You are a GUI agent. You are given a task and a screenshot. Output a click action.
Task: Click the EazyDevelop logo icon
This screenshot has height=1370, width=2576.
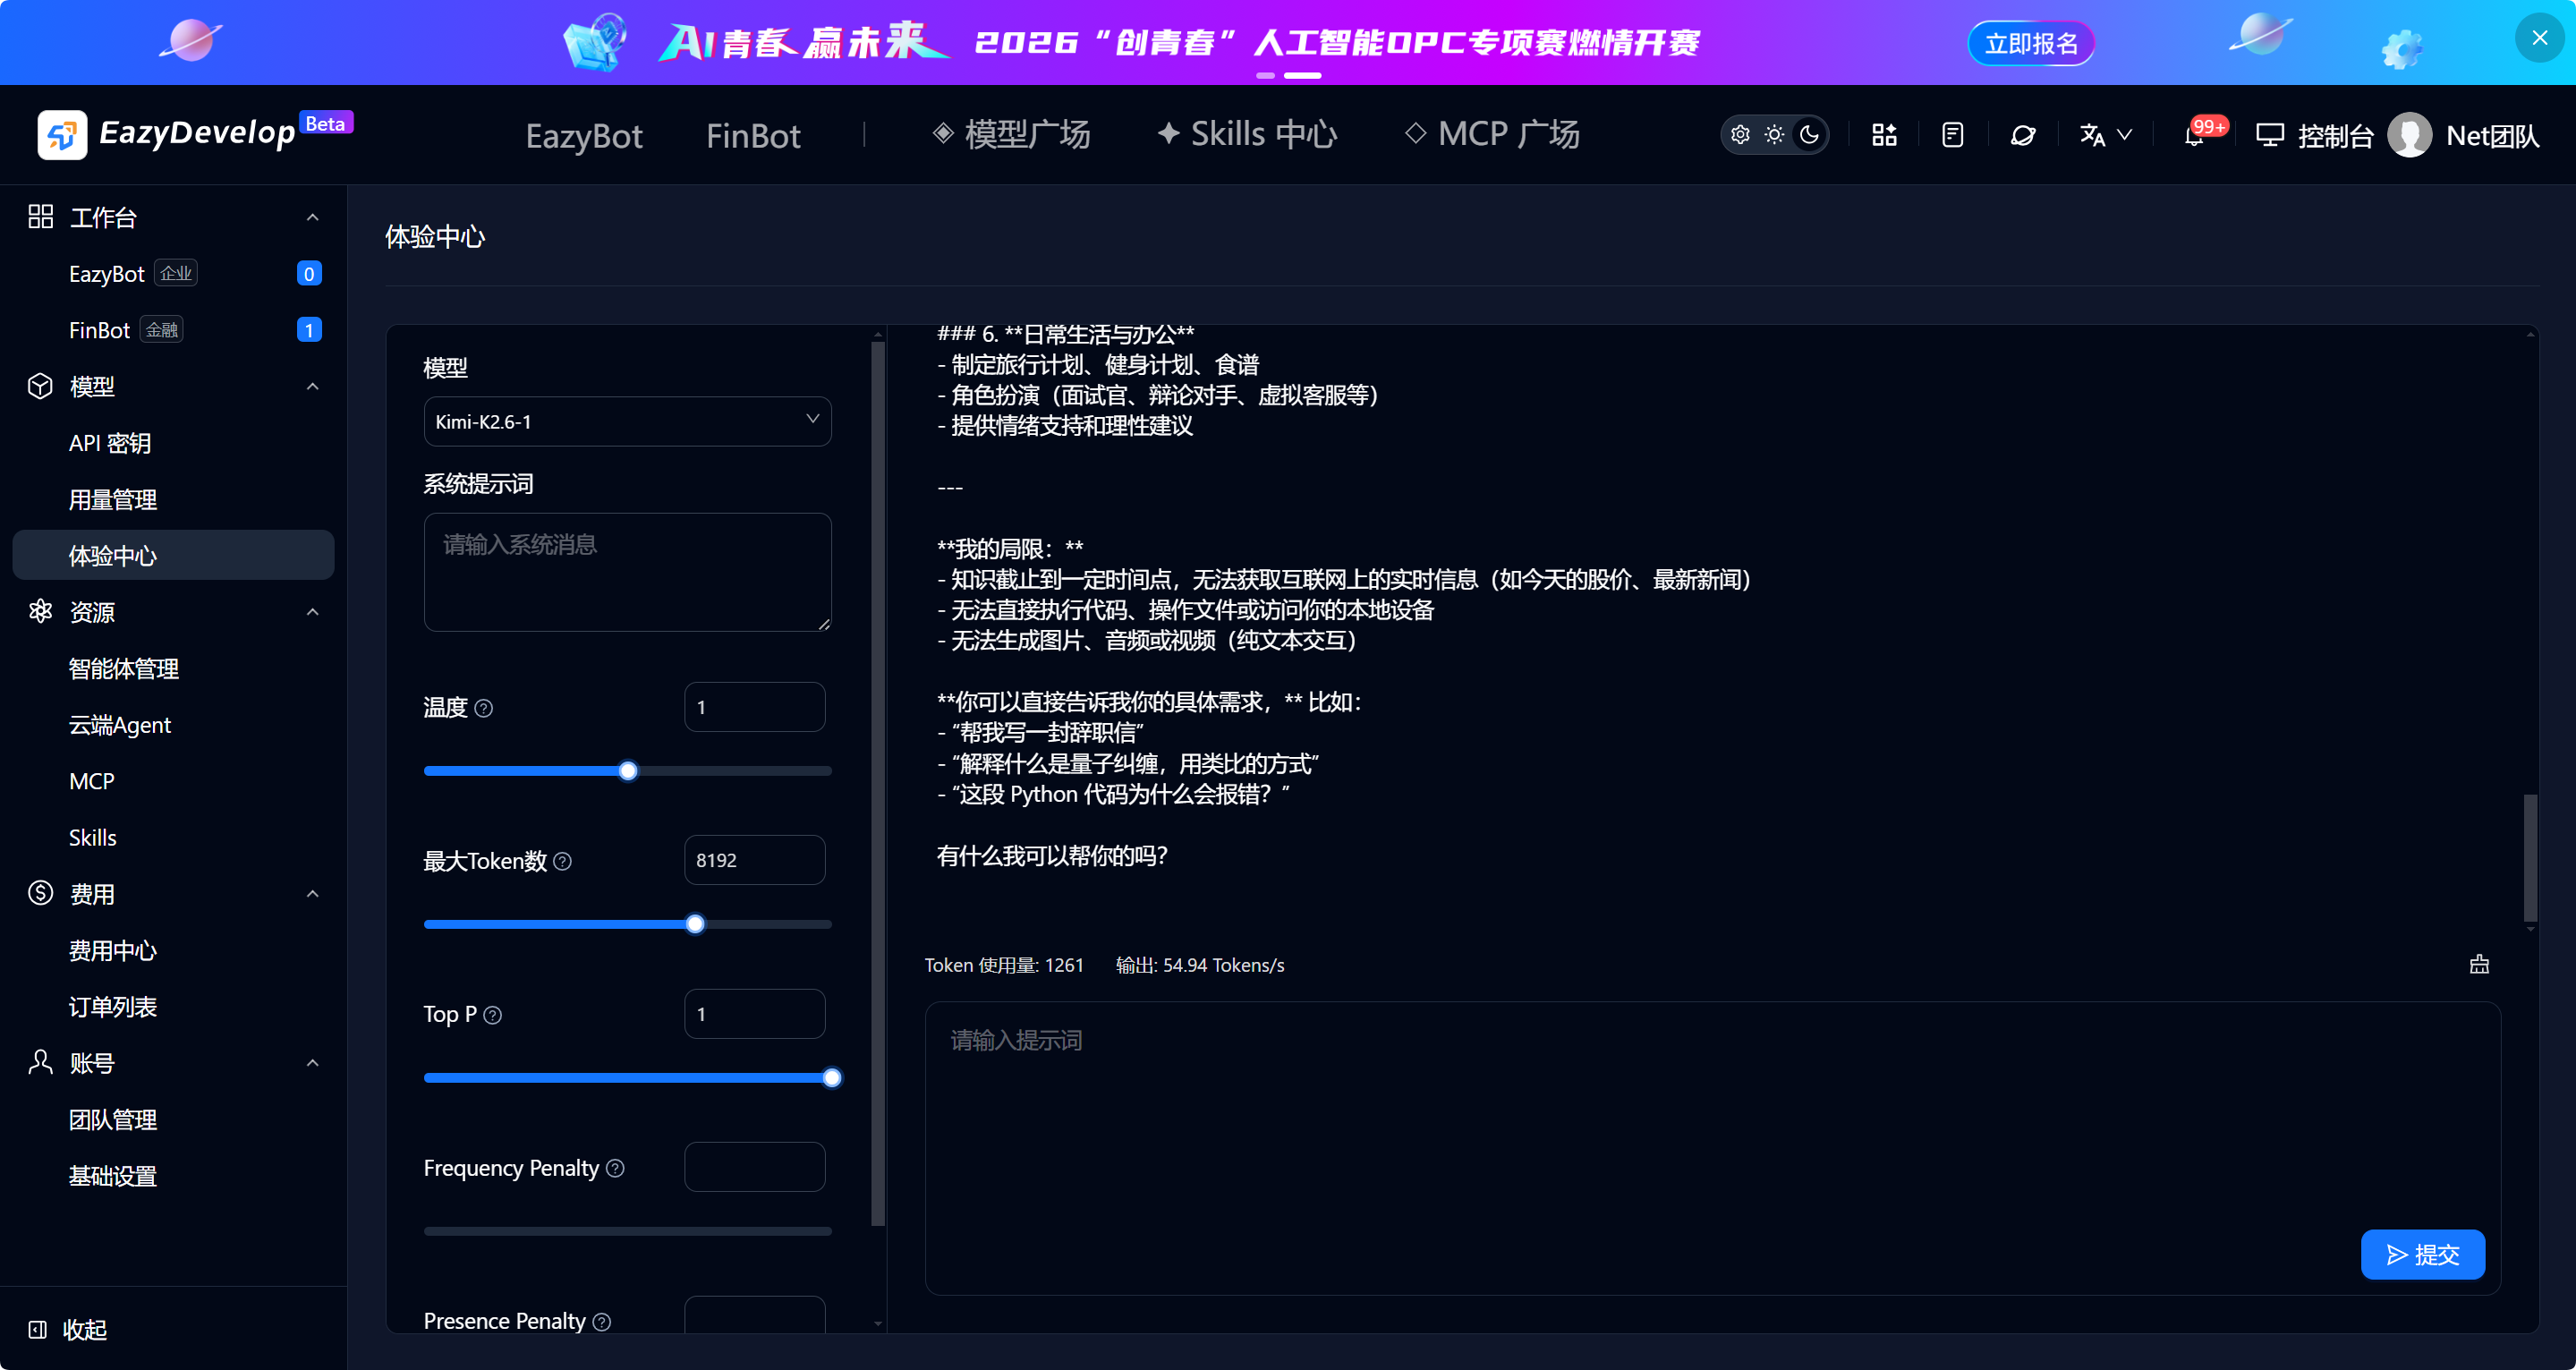tap(62, 134)
